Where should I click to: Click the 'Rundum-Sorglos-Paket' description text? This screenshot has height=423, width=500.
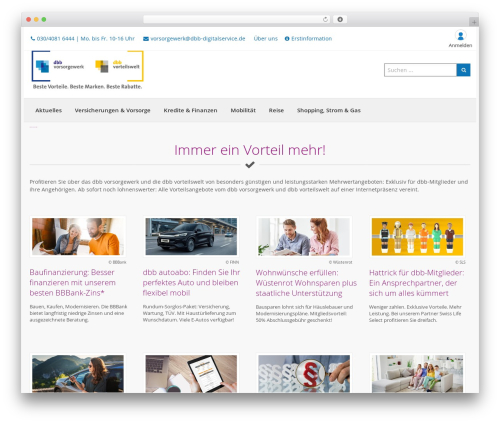189,313
